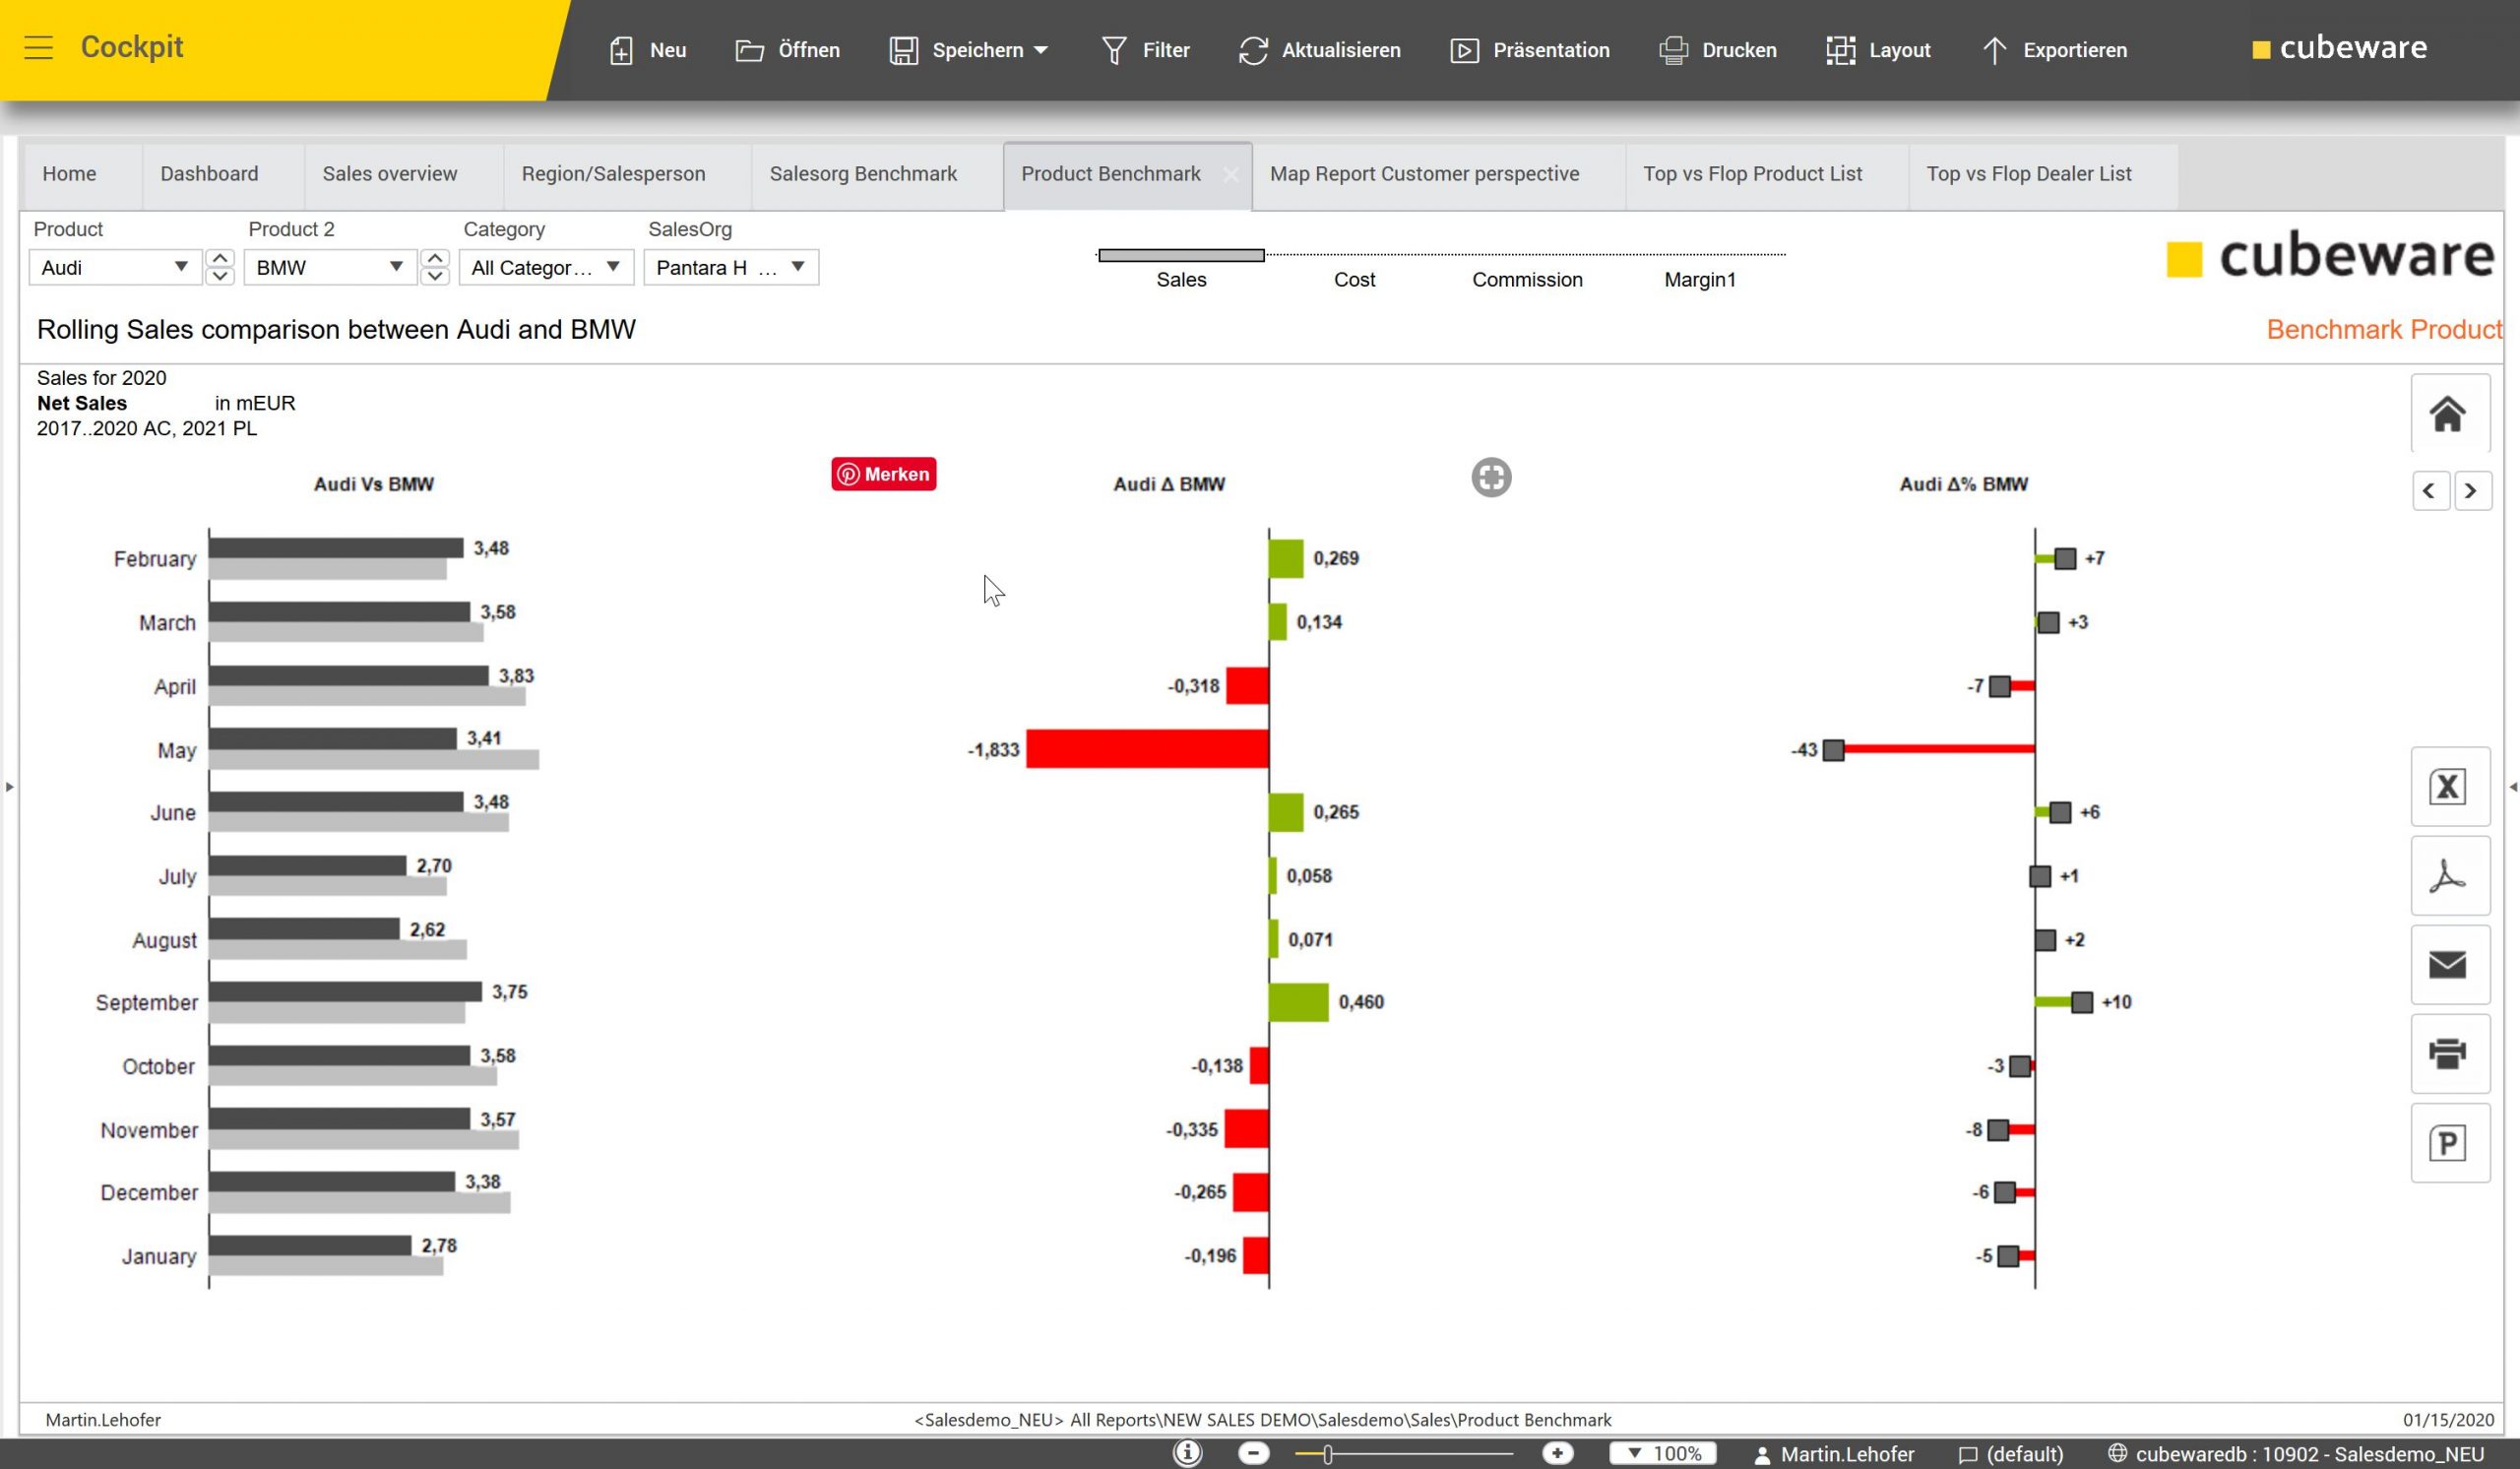Export report to Excel
Image resolution: width=2520 pixels, height=1469 pixels.
(x=2449, y=786)
